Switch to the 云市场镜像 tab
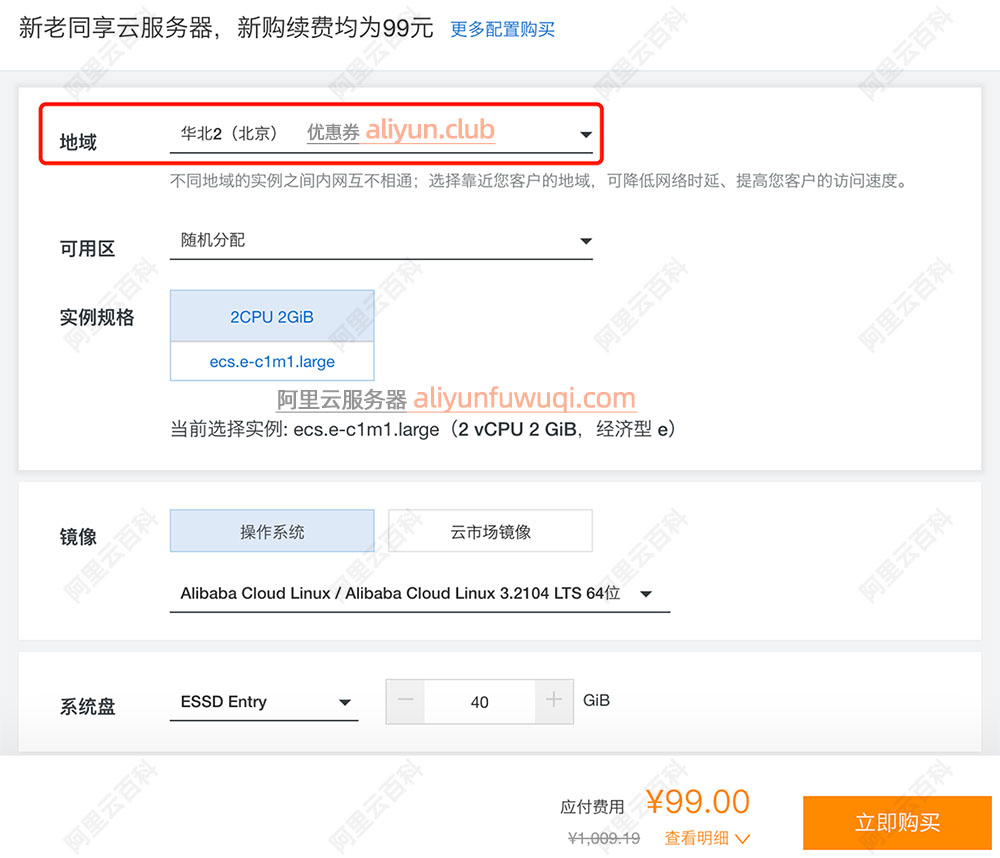 490,532
